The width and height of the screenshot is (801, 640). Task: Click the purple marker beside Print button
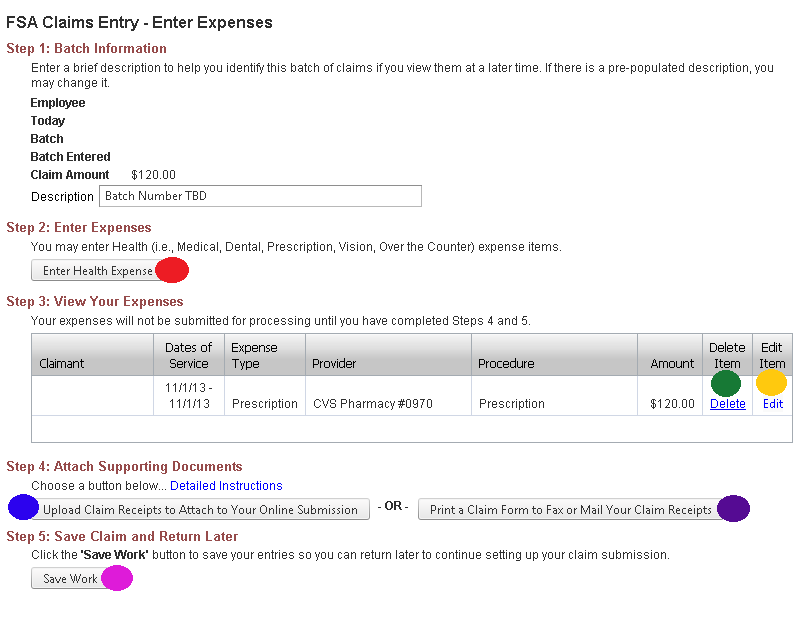click(733, 508)
